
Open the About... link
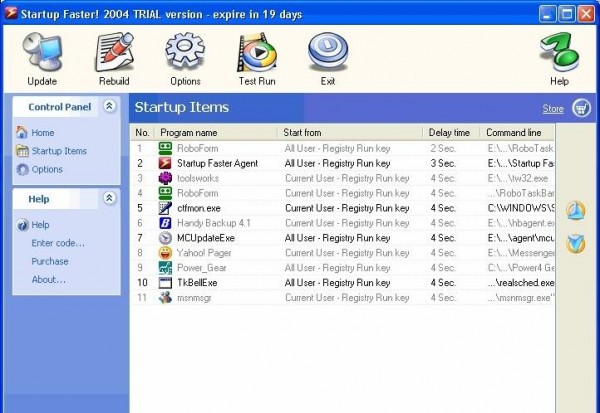coord(48,280)
